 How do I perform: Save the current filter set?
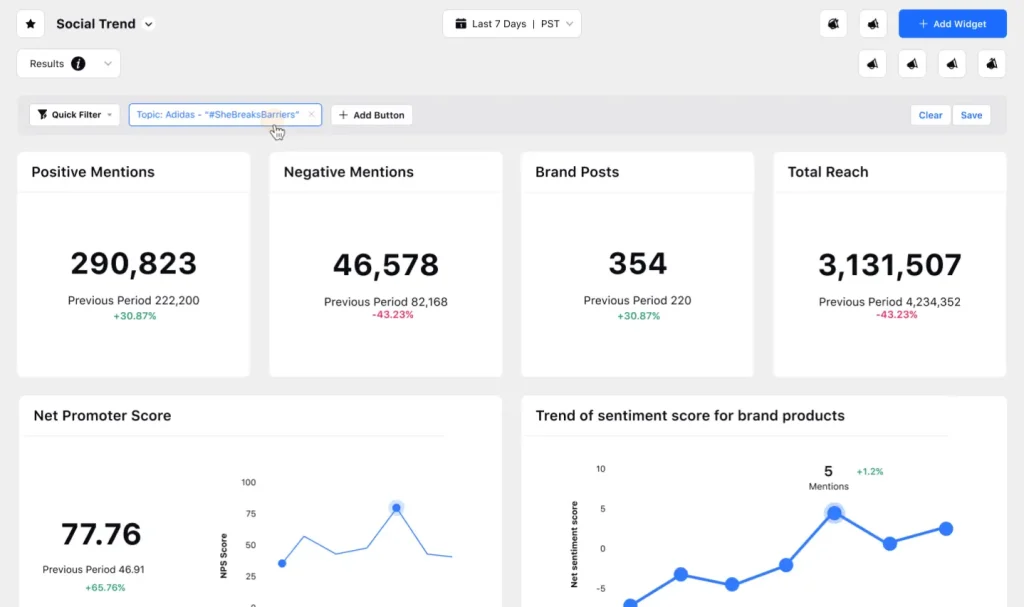[971, 115]
